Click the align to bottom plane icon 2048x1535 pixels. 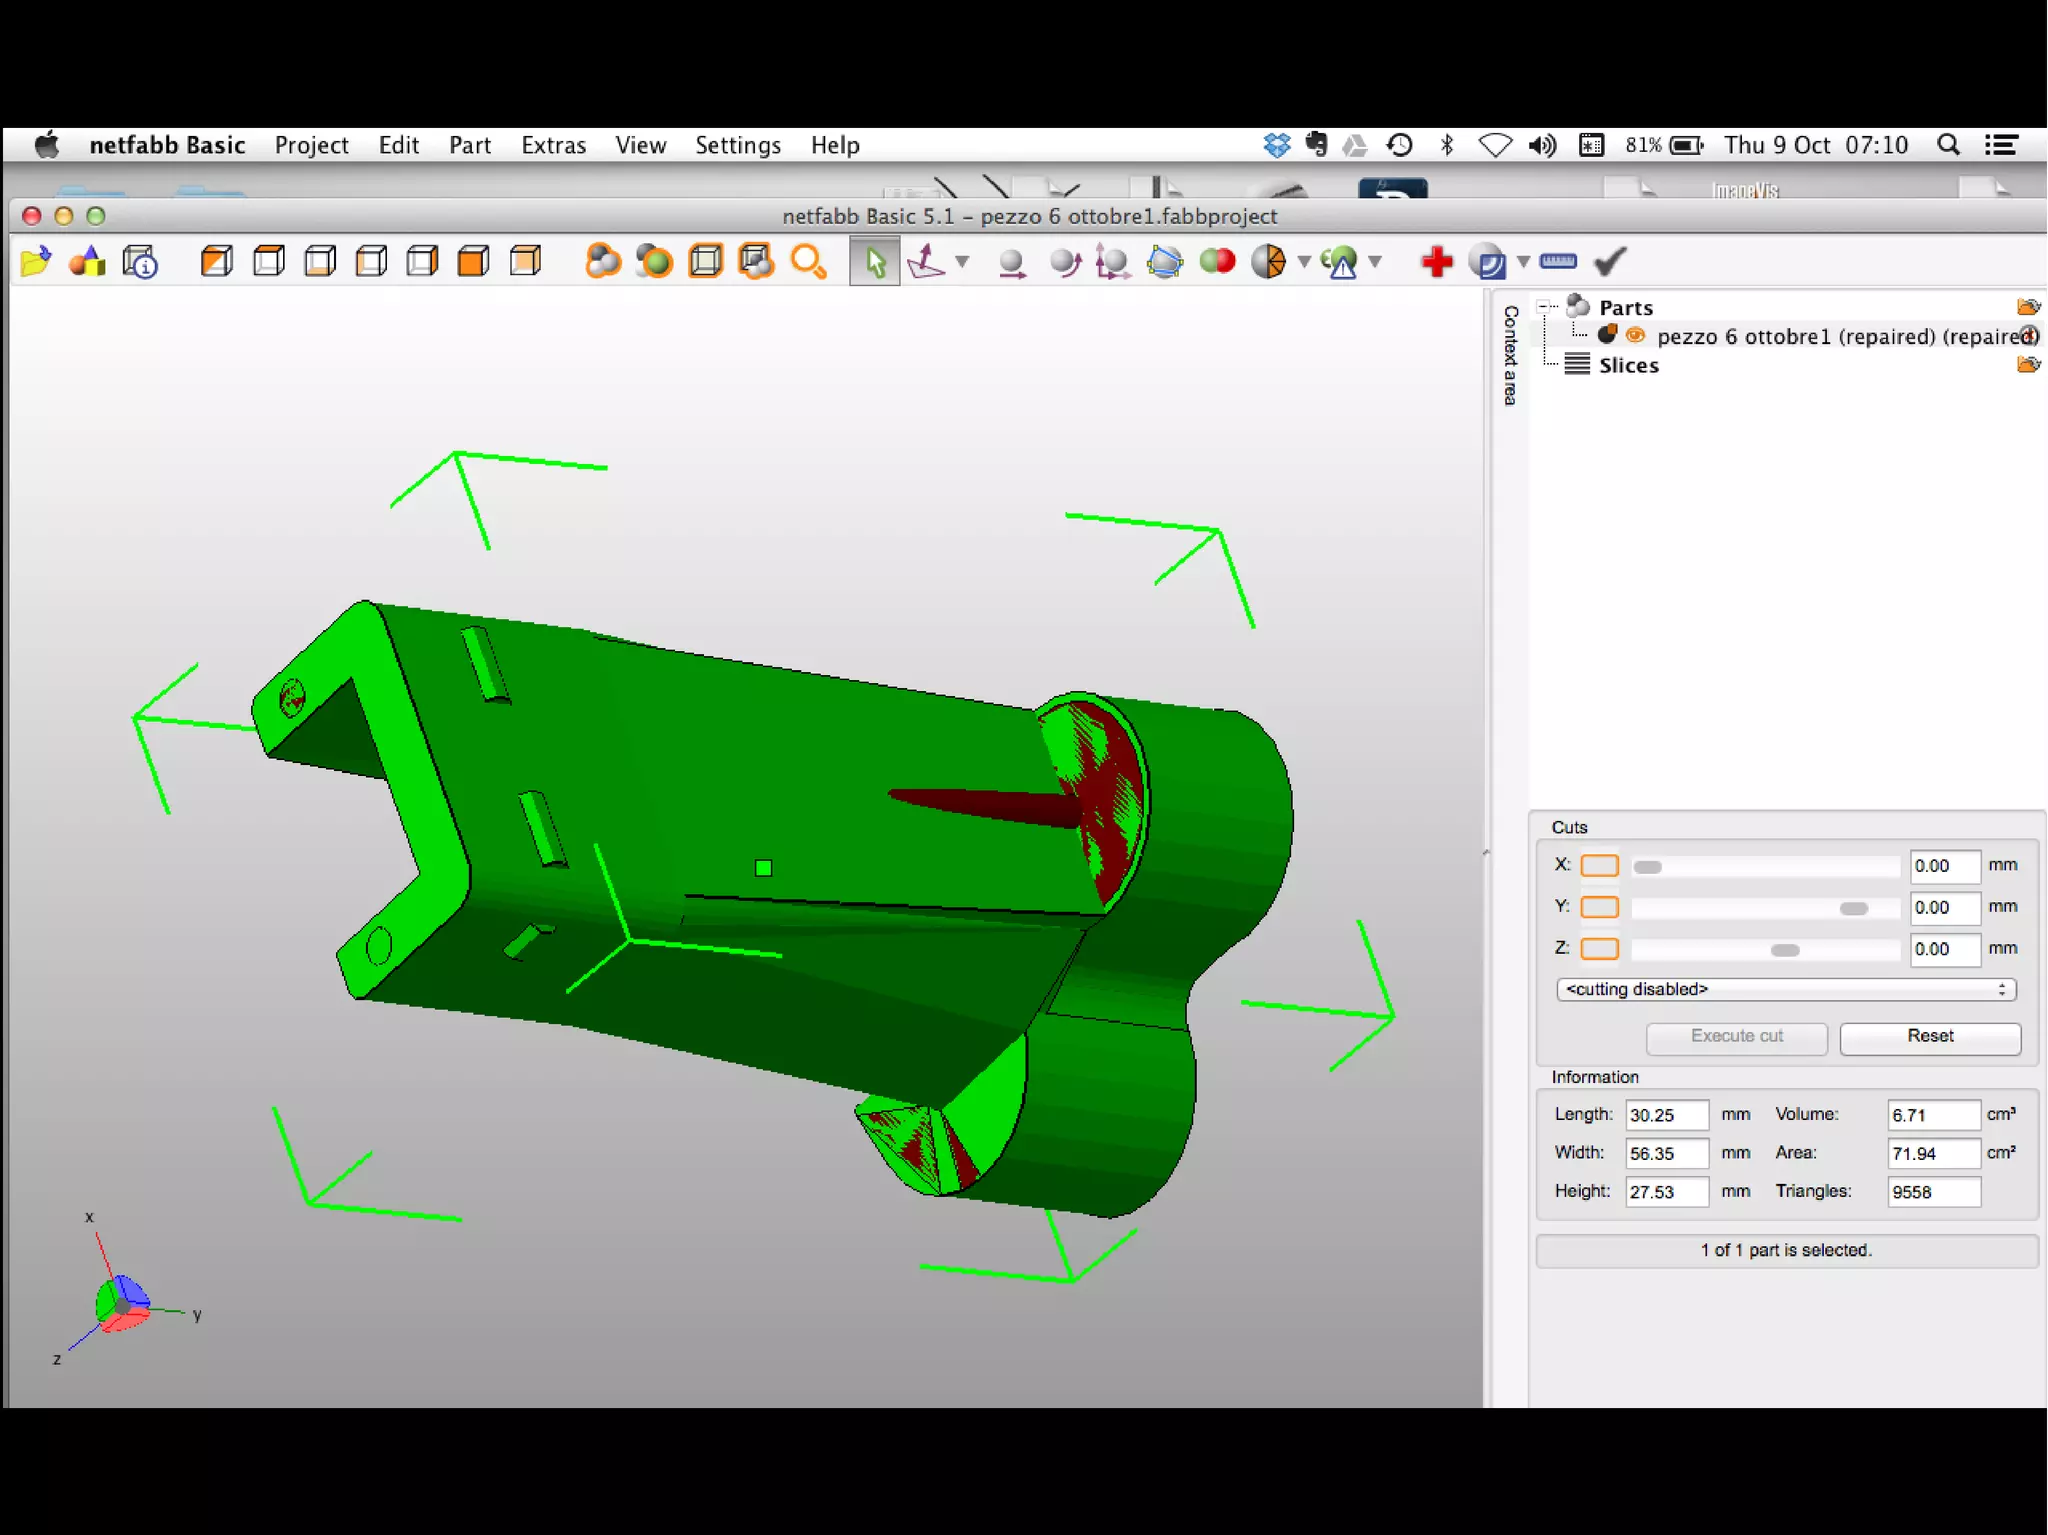coord(926,262)
